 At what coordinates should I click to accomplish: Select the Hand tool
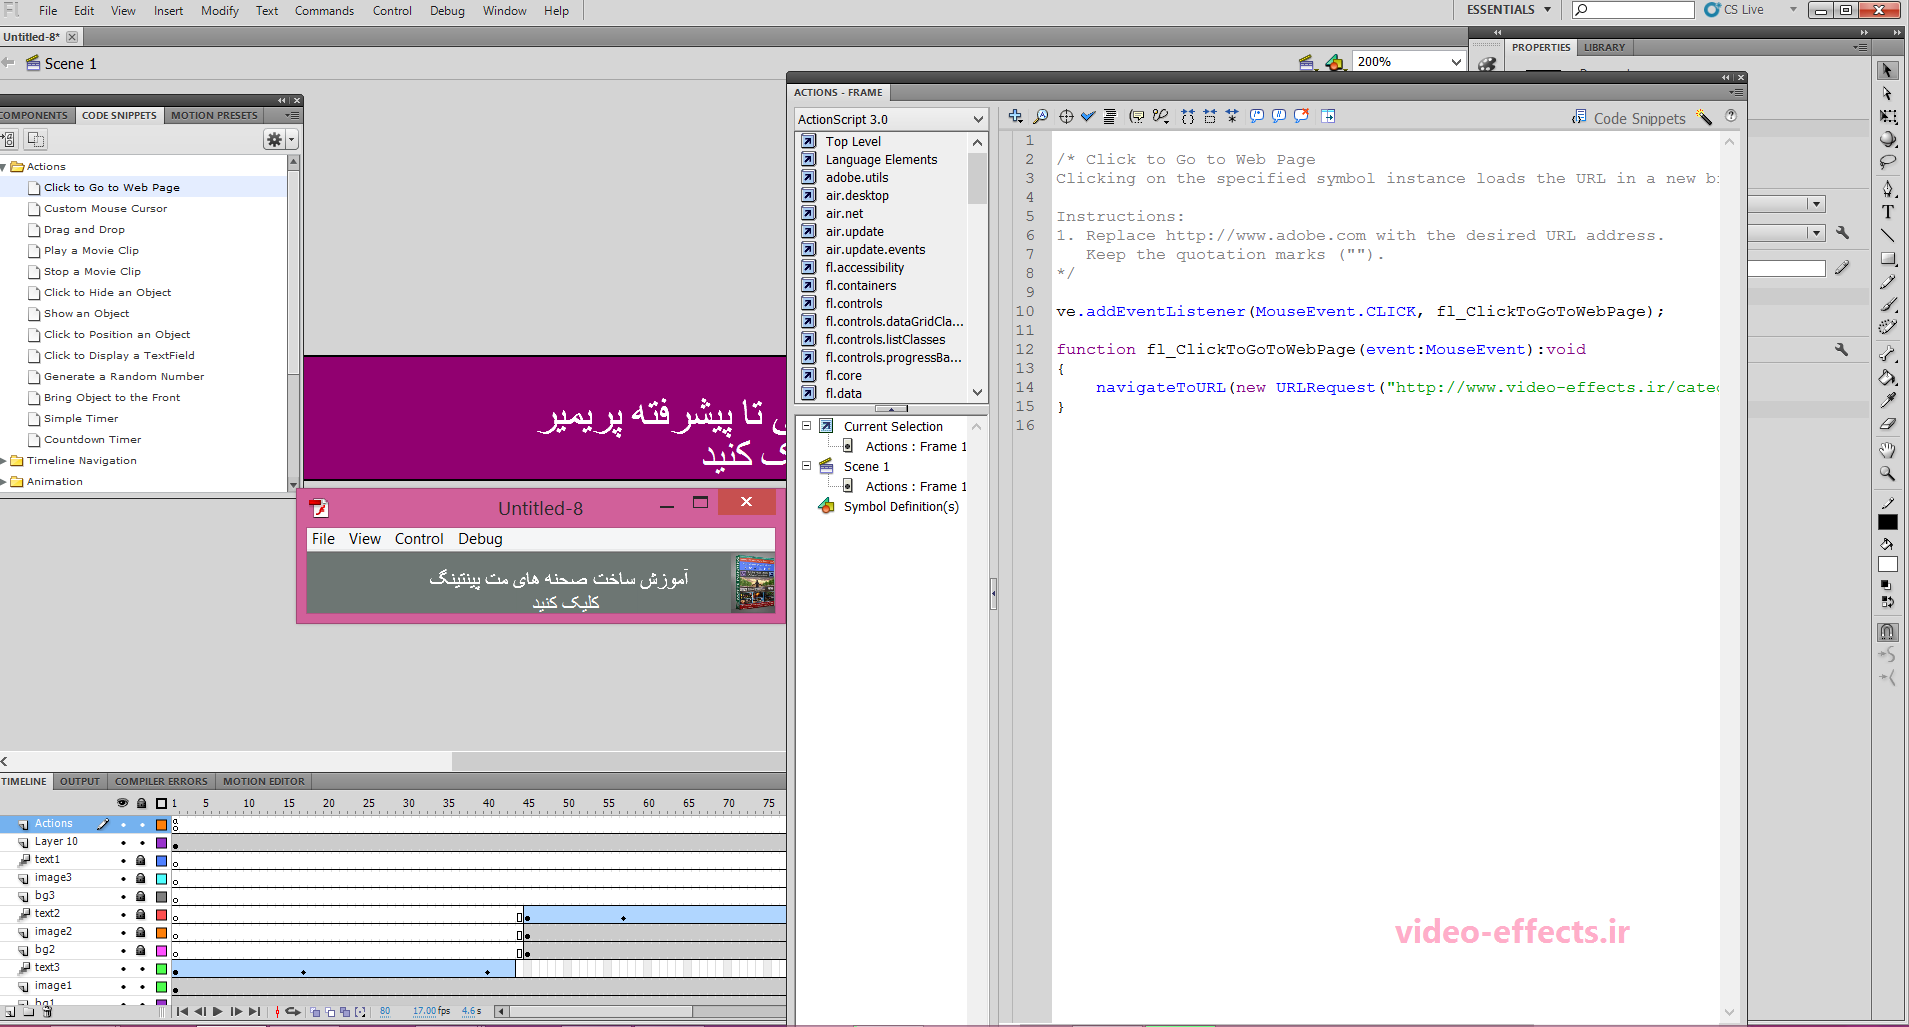(x=1887, y=450)
